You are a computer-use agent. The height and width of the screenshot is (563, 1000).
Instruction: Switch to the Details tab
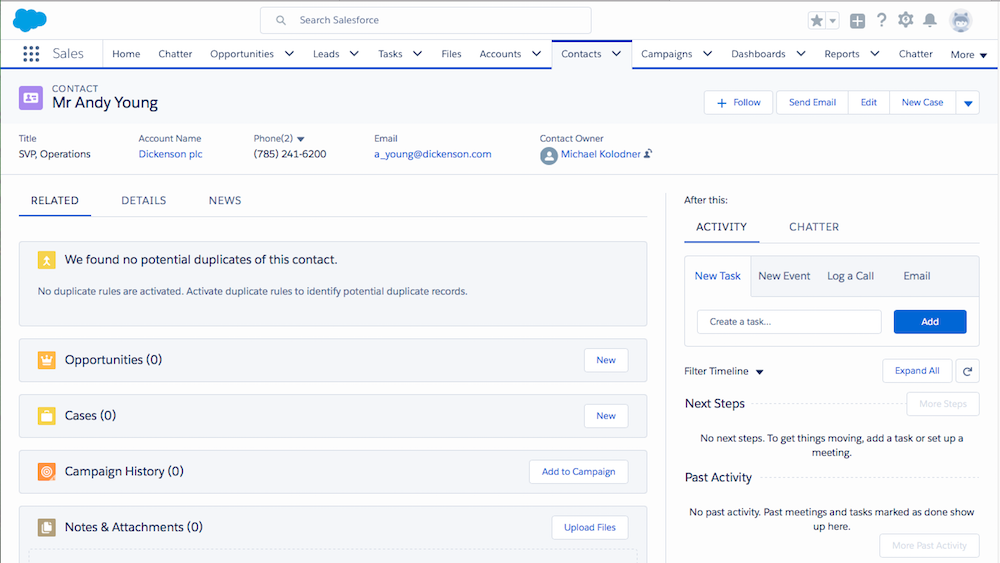coord(143,200)
